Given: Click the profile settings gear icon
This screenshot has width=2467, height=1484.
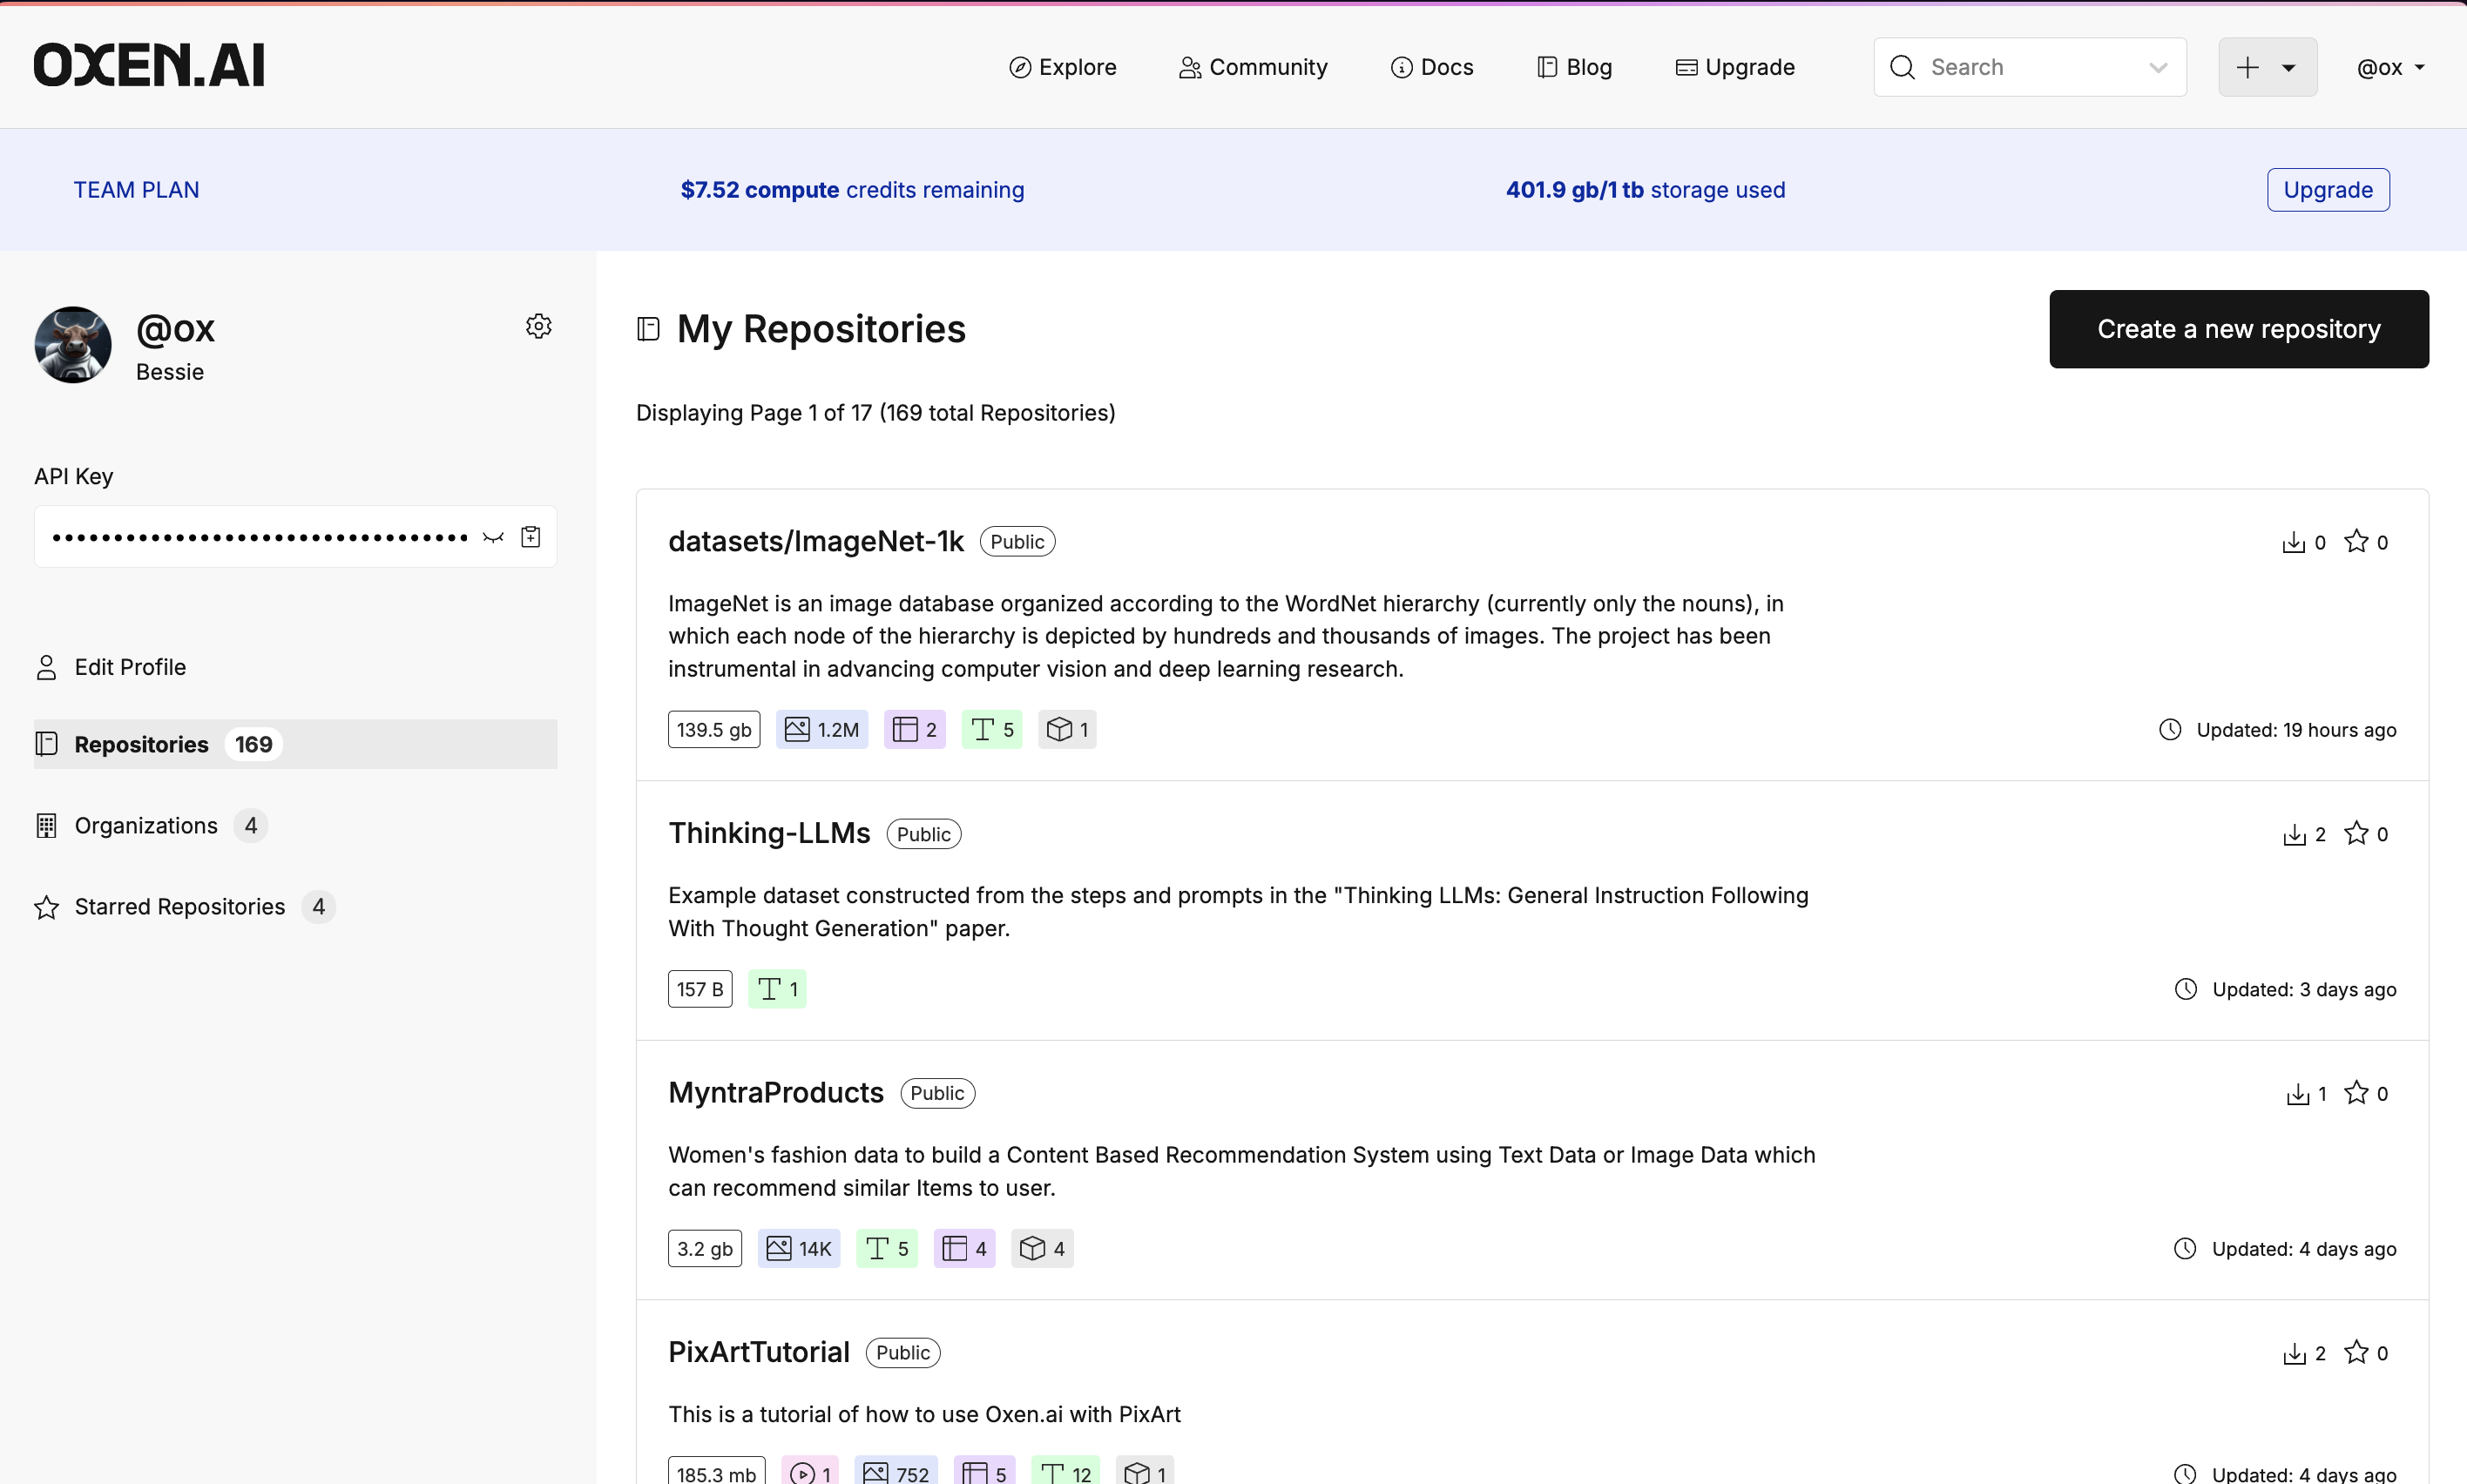Looking at the screenshot, I should pos(538,327).
